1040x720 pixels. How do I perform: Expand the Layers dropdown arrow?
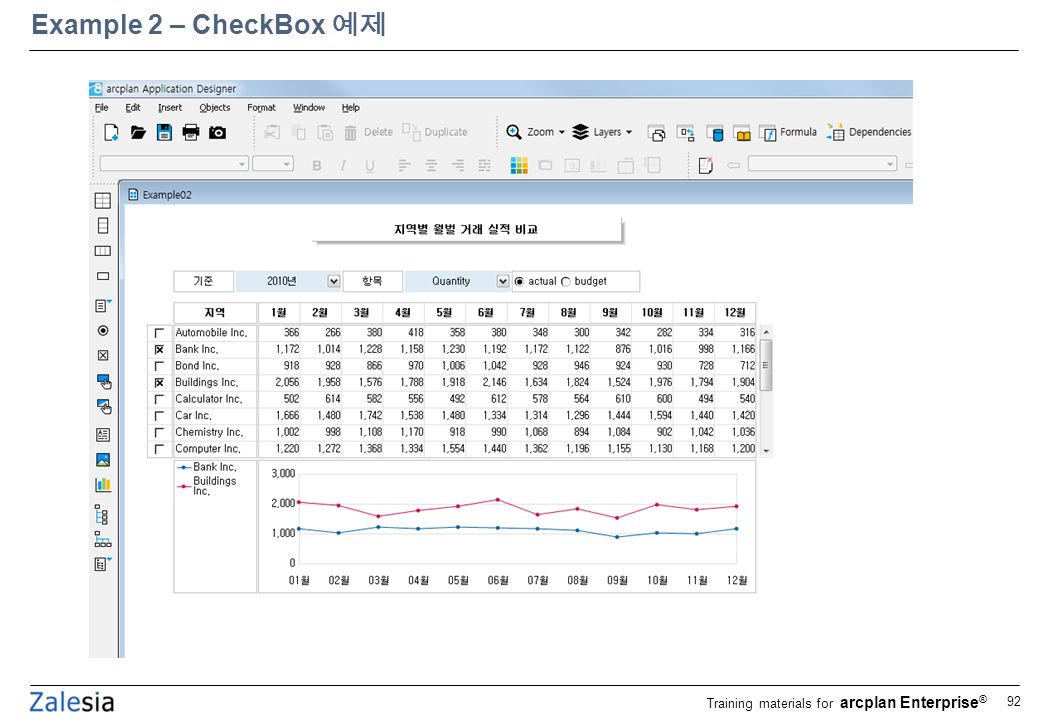tap(629, 132)
